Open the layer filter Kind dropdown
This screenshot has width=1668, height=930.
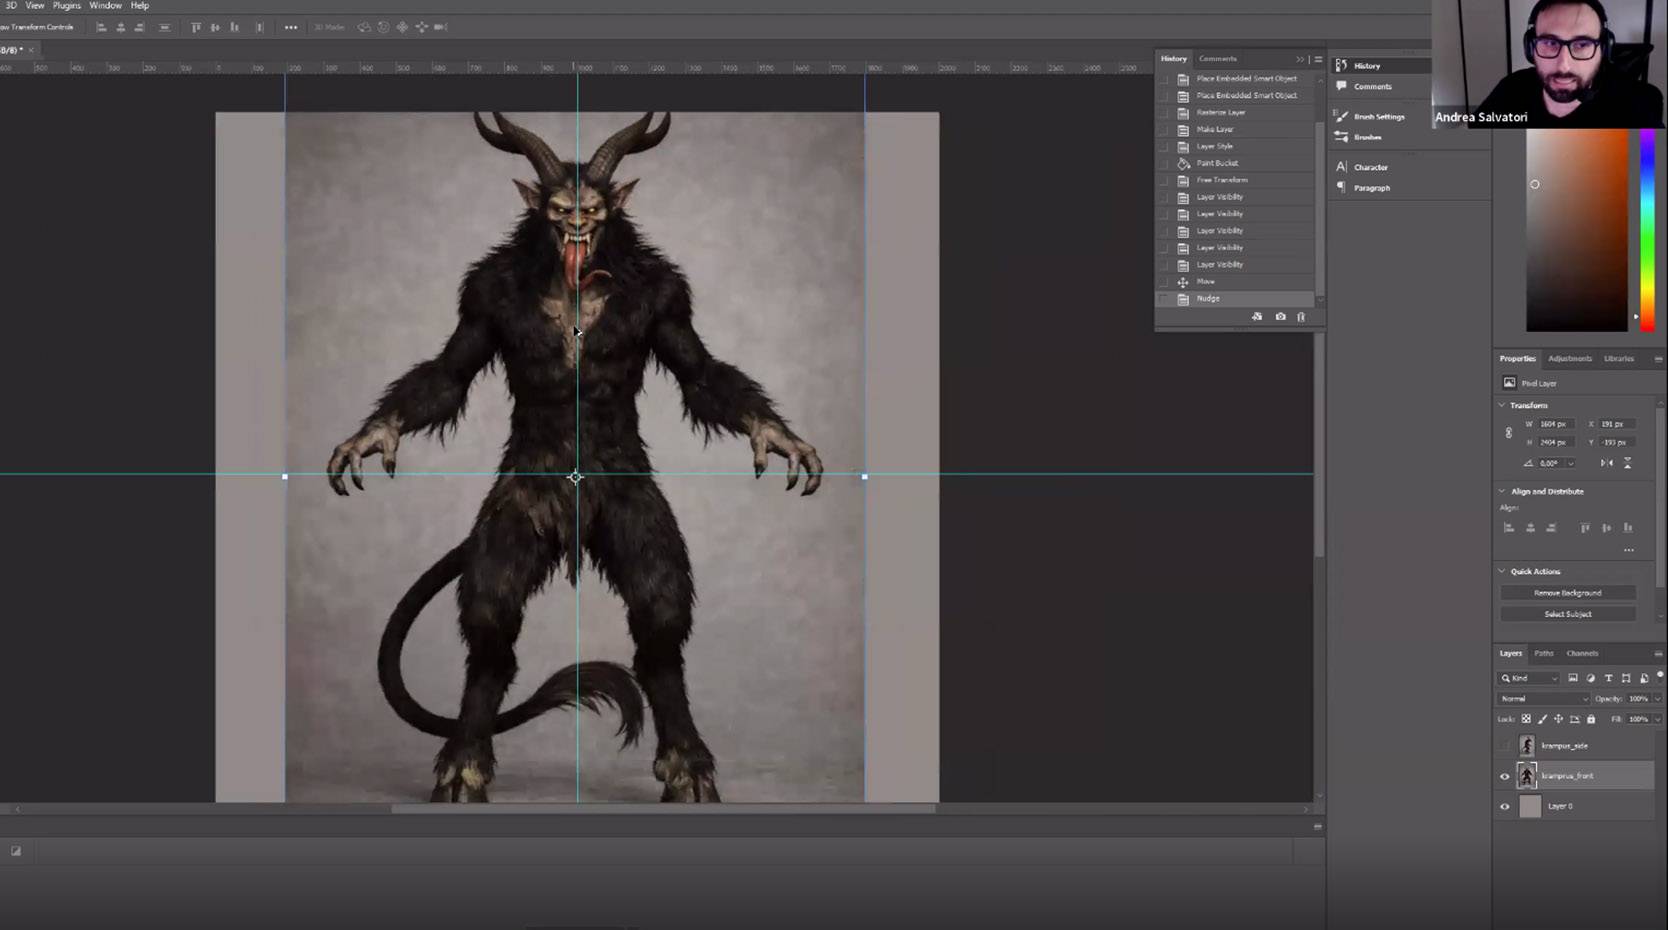[x=1529, y=678]
